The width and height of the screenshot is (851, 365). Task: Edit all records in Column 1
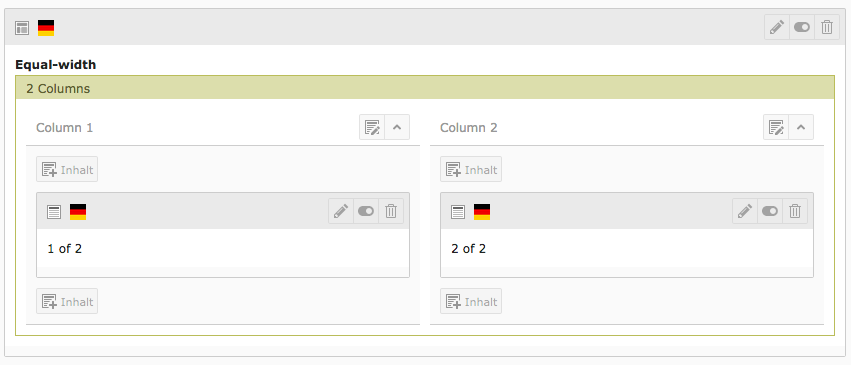tap(372, 127)
